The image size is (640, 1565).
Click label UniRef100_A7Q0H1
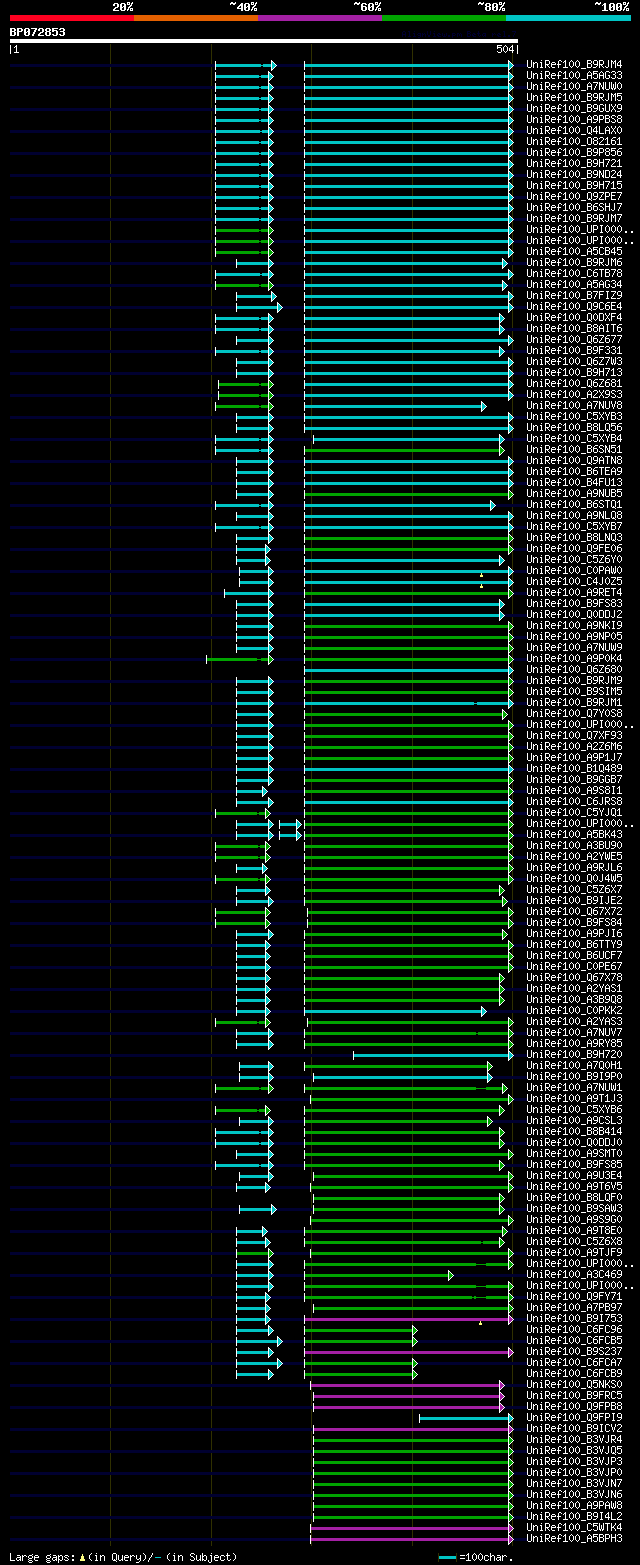point(574,1065)
